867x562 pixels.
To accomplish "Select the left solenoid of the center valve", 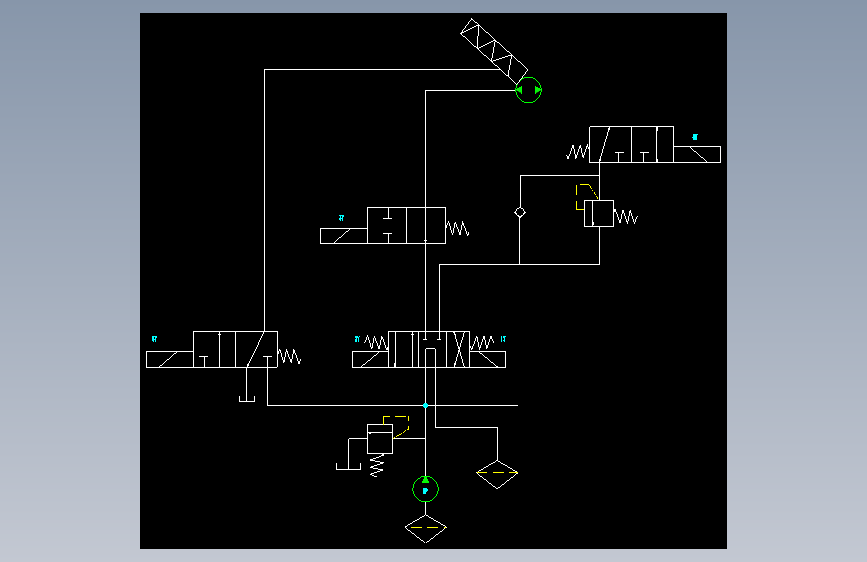I will (x=370, y=360).
